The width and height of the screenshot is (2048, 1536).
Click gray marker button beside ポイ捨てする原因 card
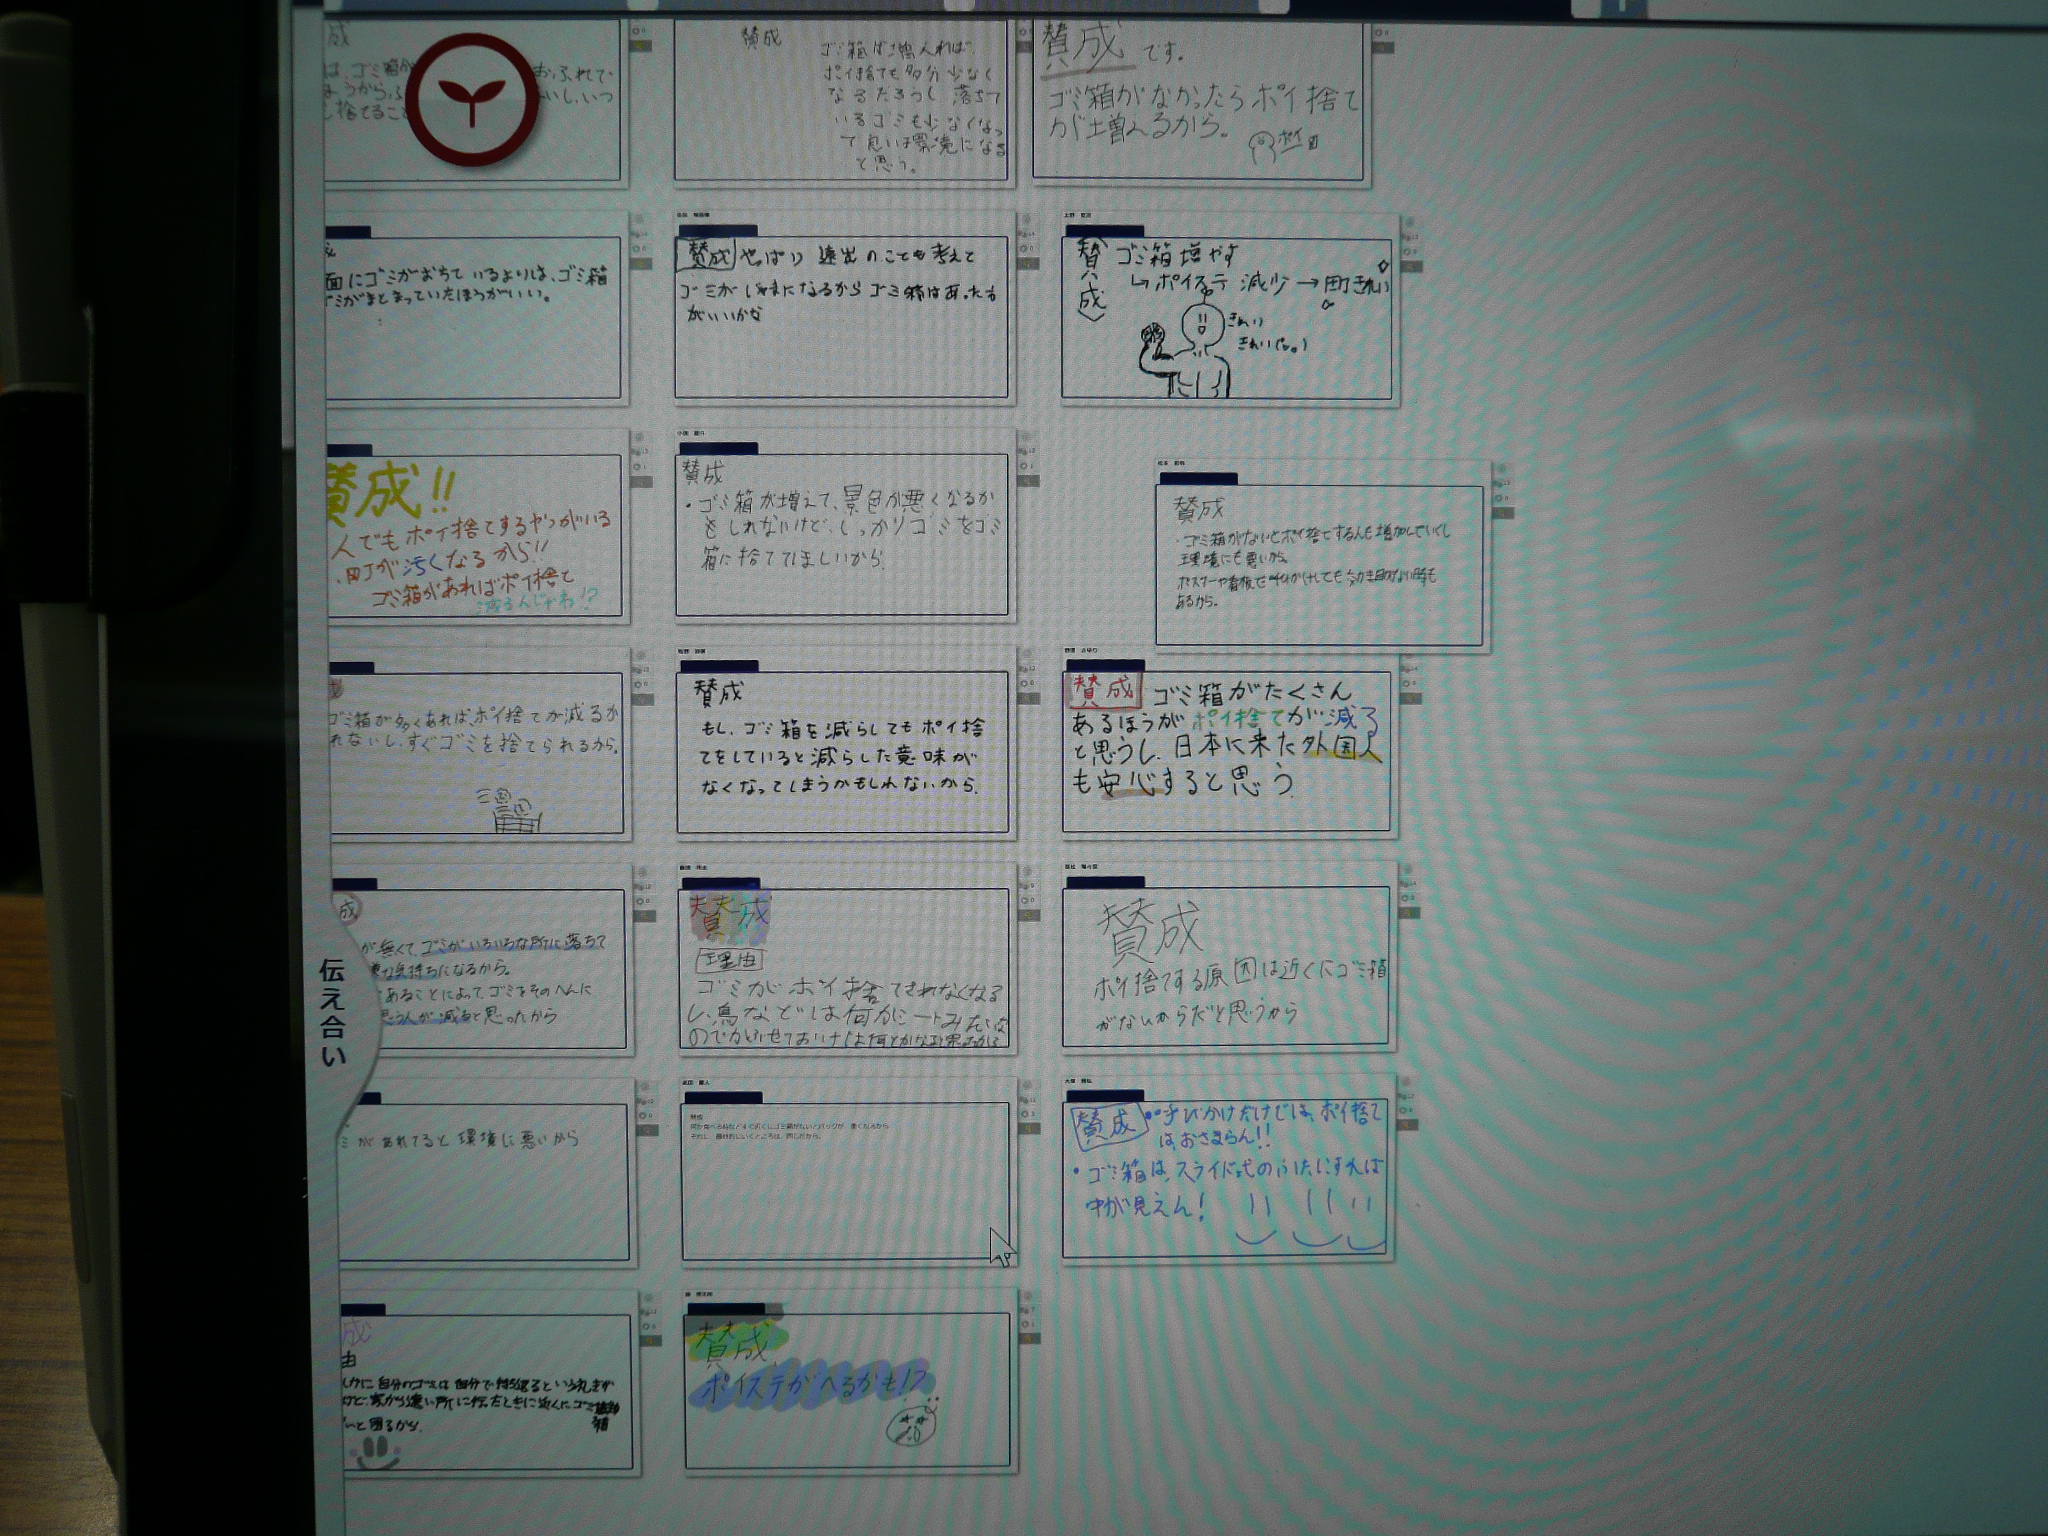pyautogui.click(x=1410, y=913)
